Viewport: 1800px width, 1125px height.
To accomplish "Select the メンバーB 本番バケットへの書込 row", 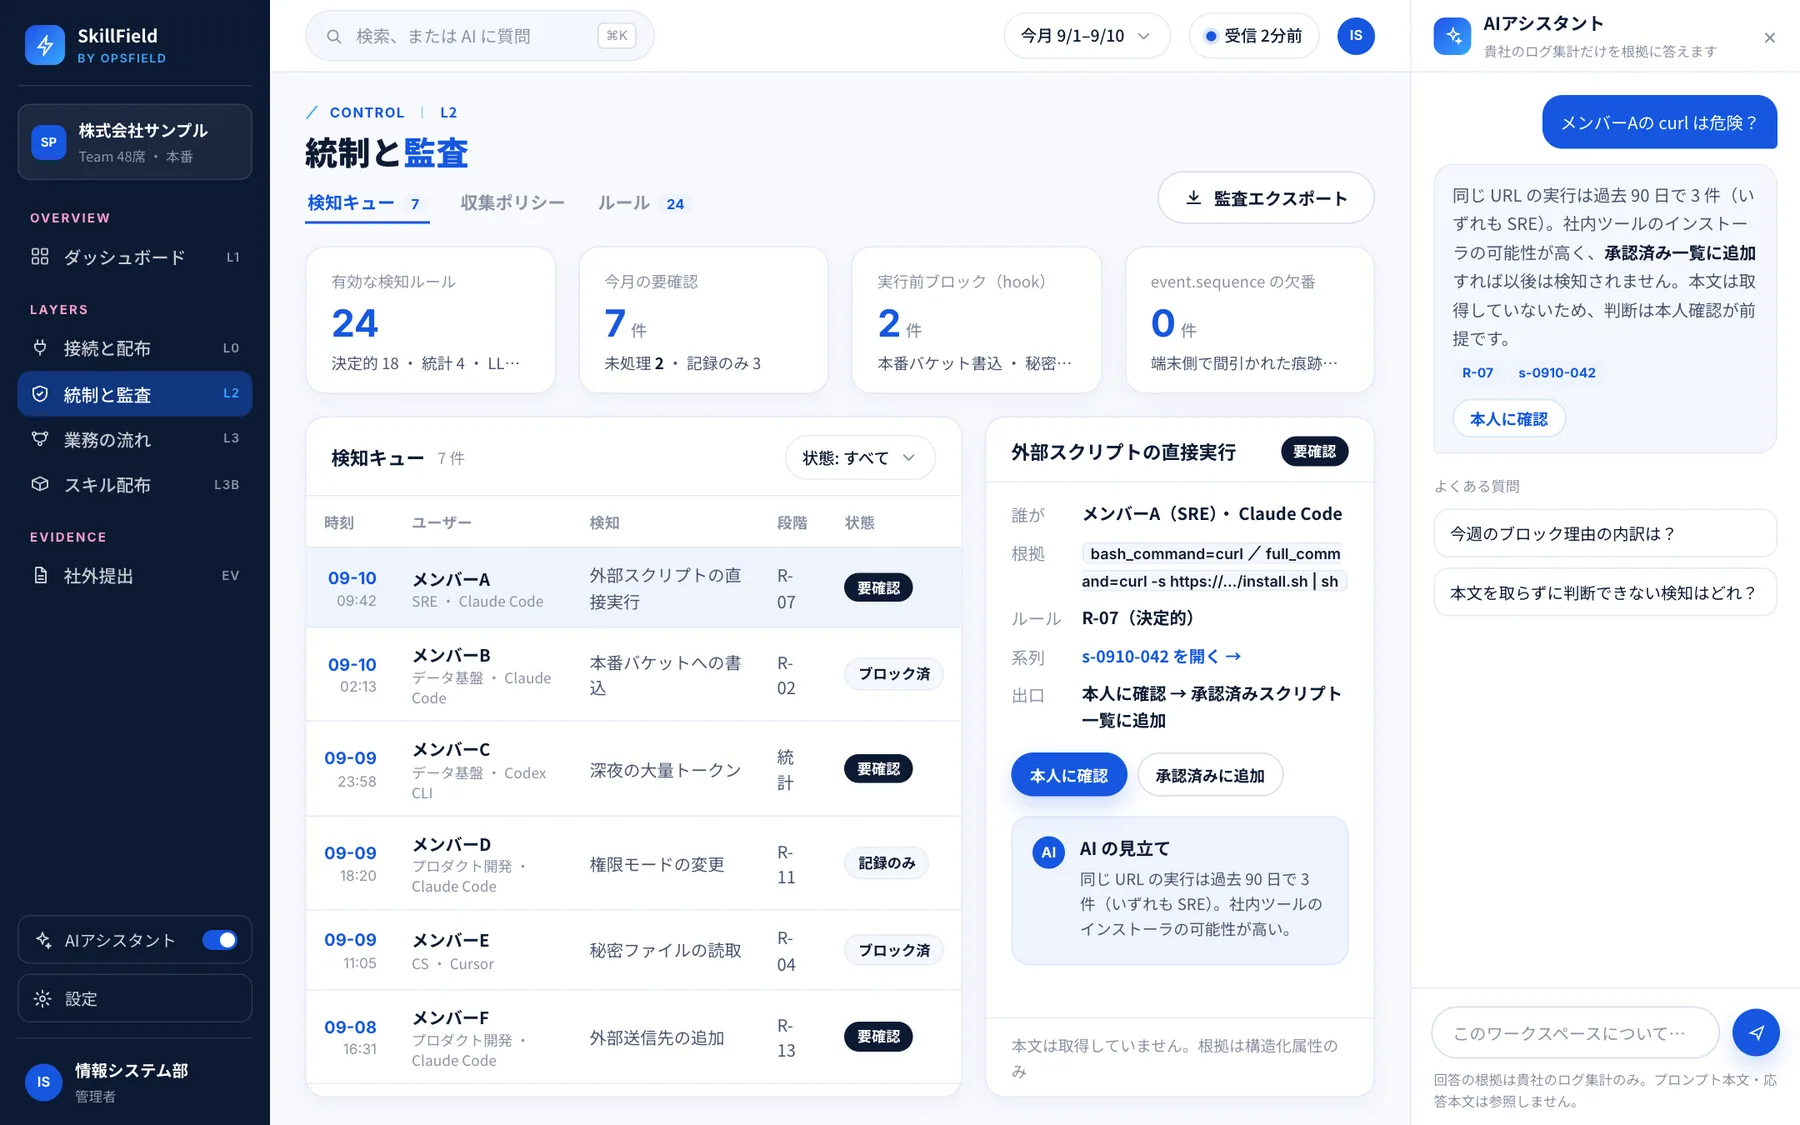I will tap(633, 675).
